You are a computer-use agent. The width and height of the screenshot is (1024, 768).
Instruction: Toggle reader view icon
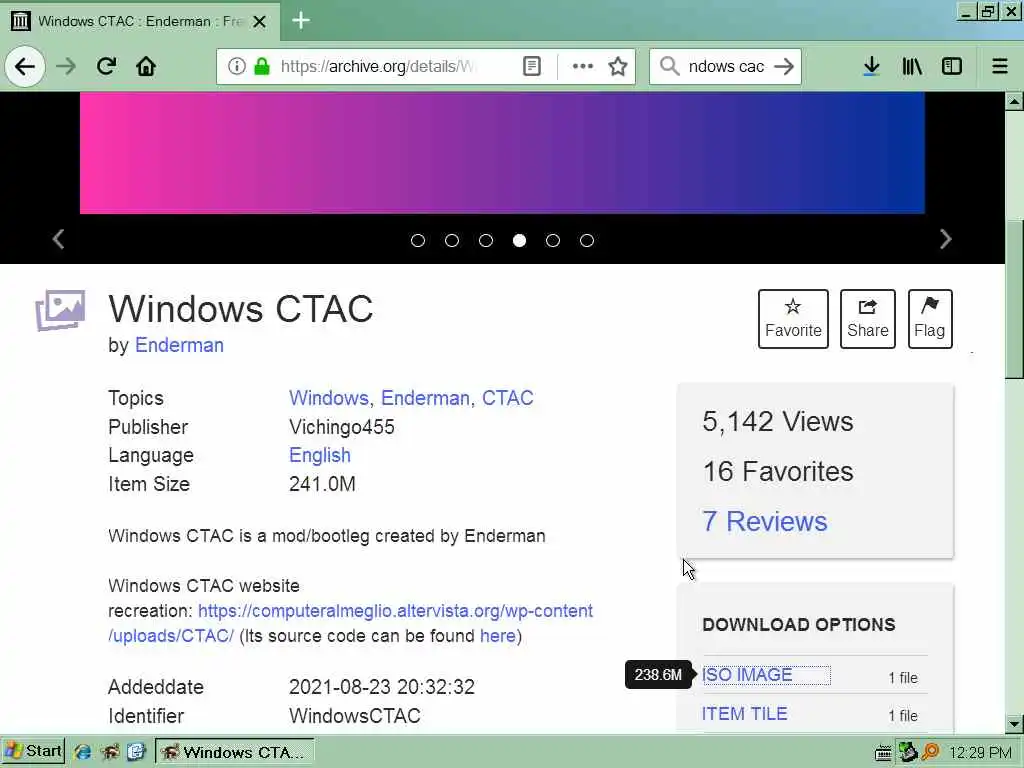[532, 66]
